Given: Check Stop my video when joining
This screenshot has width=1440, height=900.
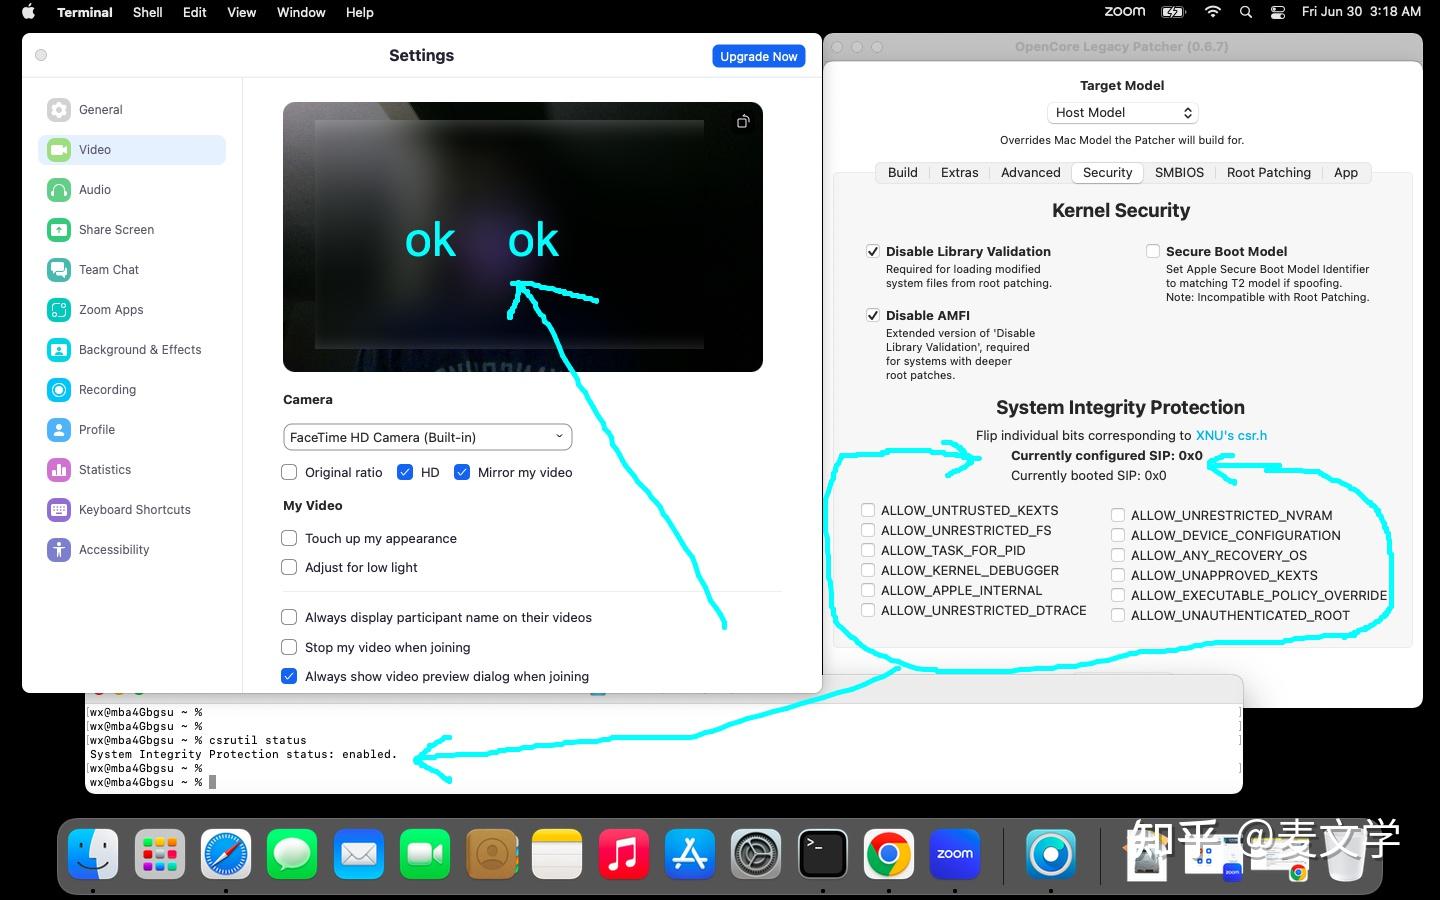Looking at the screenshot, I should [289, 647].
